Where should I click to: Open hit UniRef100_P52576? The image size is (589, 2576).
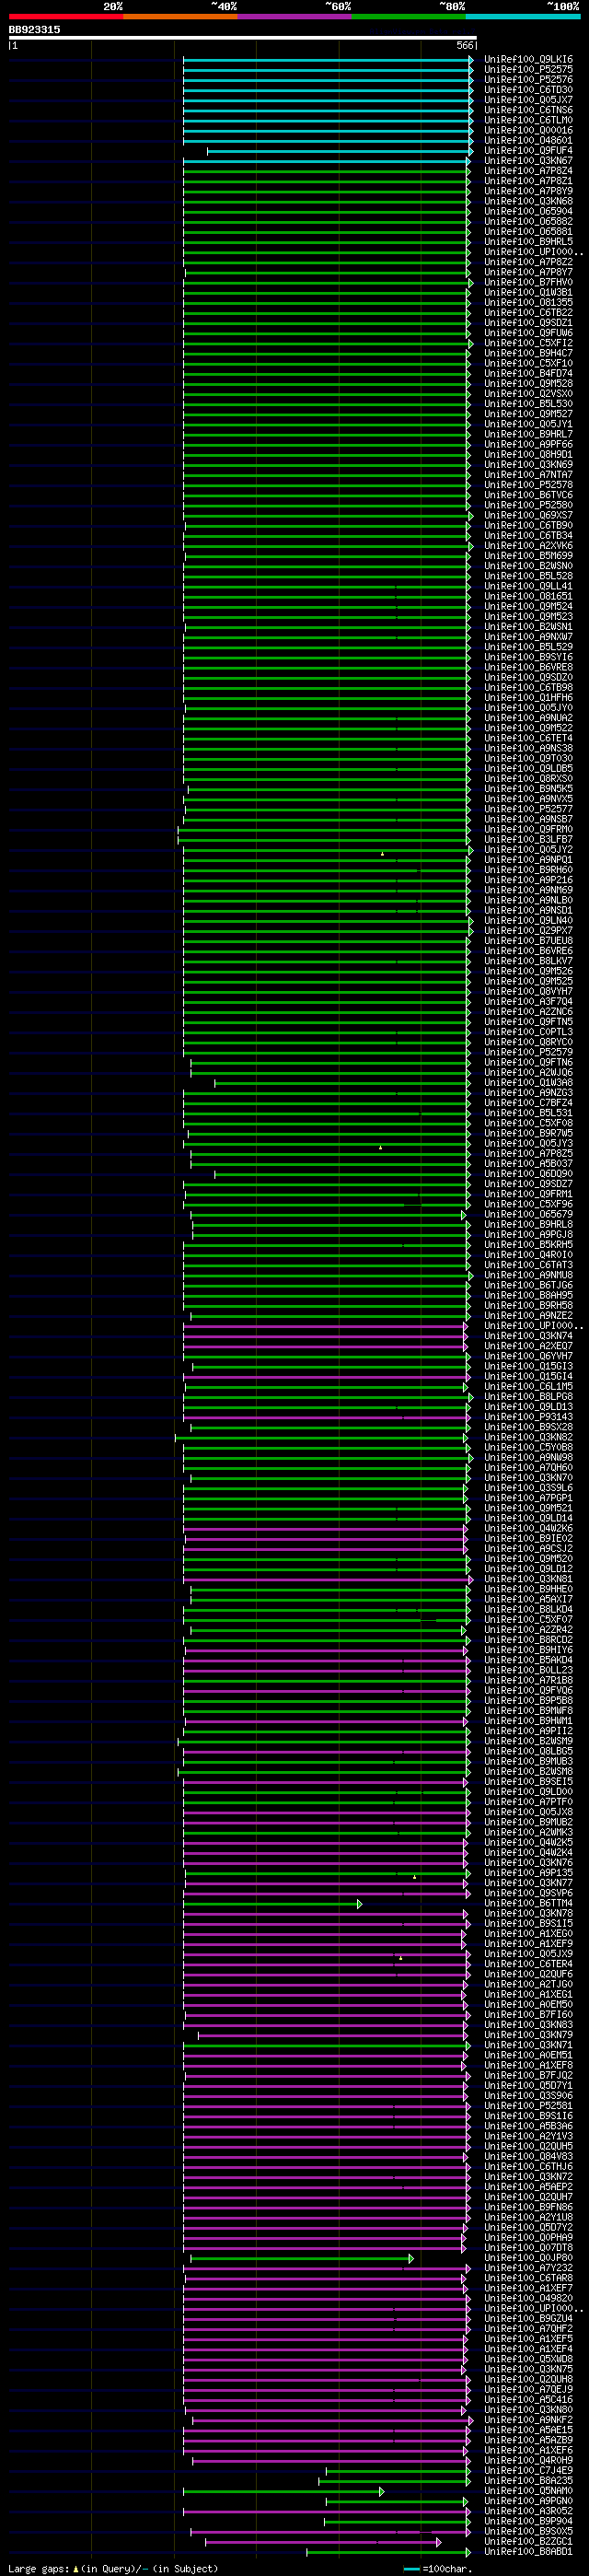[x=529, y=80]
